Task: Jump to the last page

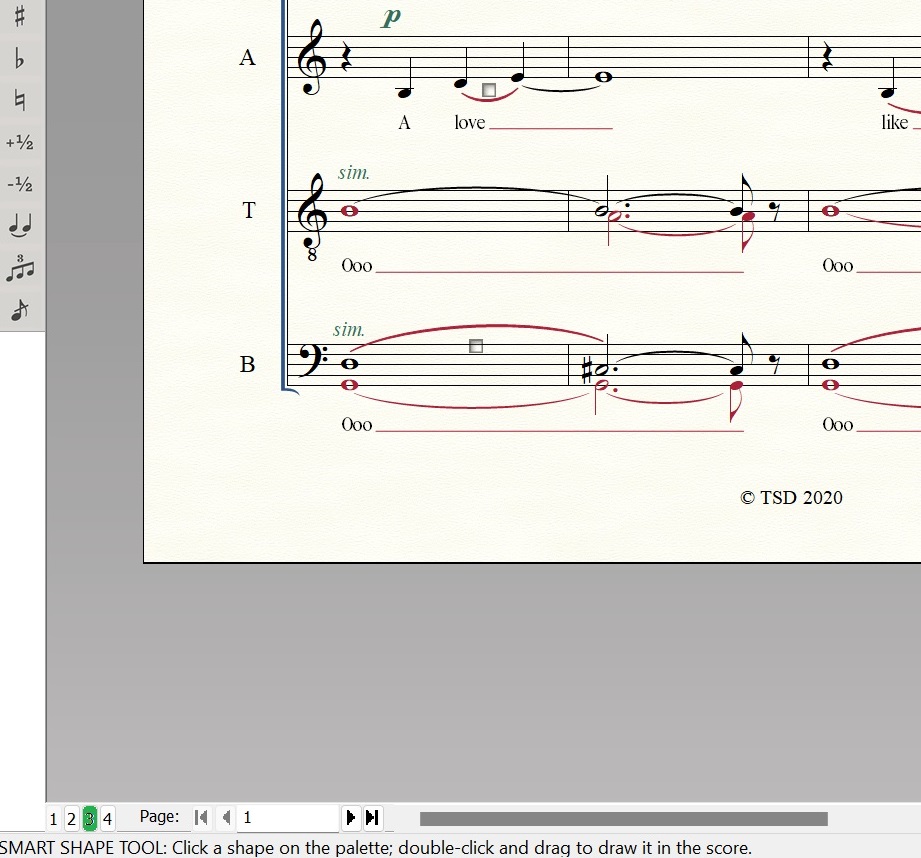Action: 372,818
